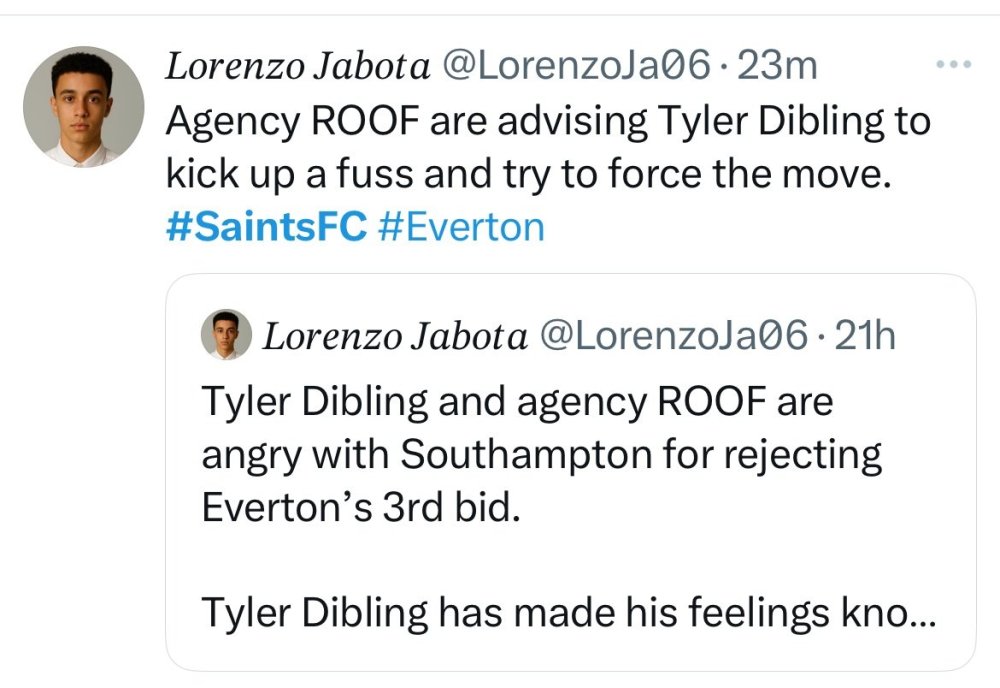1000x688 pixels.
Task: Click the large Lorenzo Jabota profile photo
Action: coord(84,106)
